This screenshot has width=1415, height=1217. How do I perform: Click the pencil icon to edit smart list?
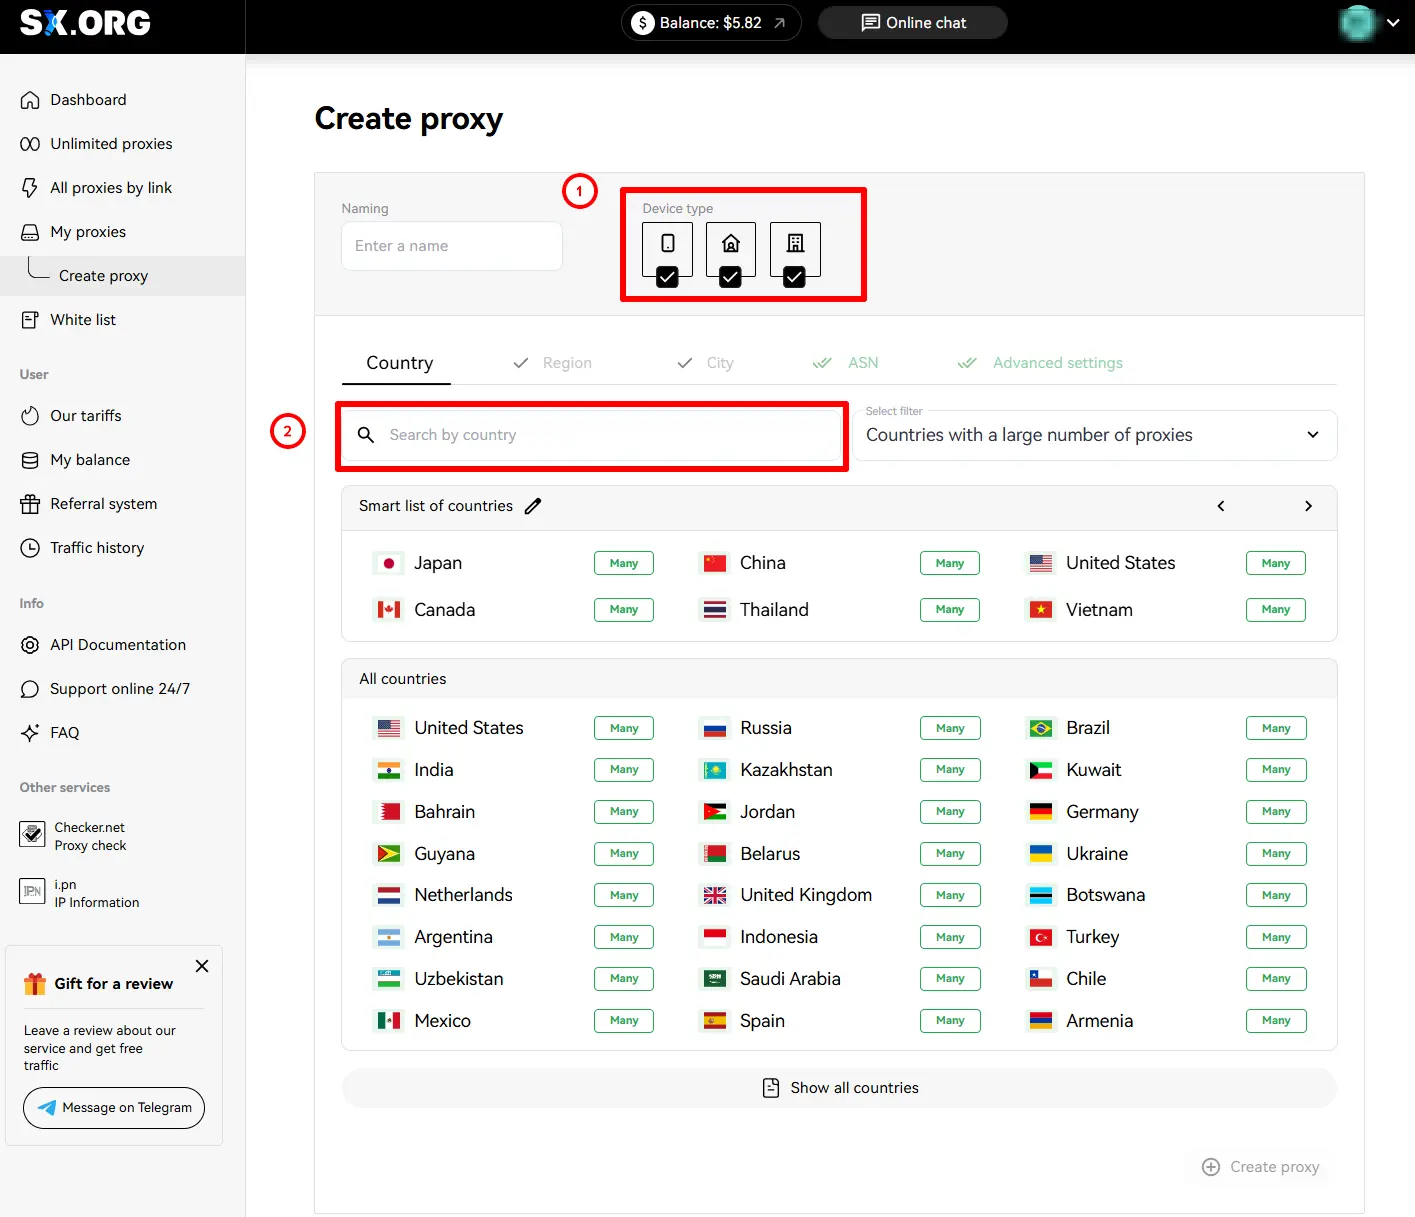click(533, 506)
